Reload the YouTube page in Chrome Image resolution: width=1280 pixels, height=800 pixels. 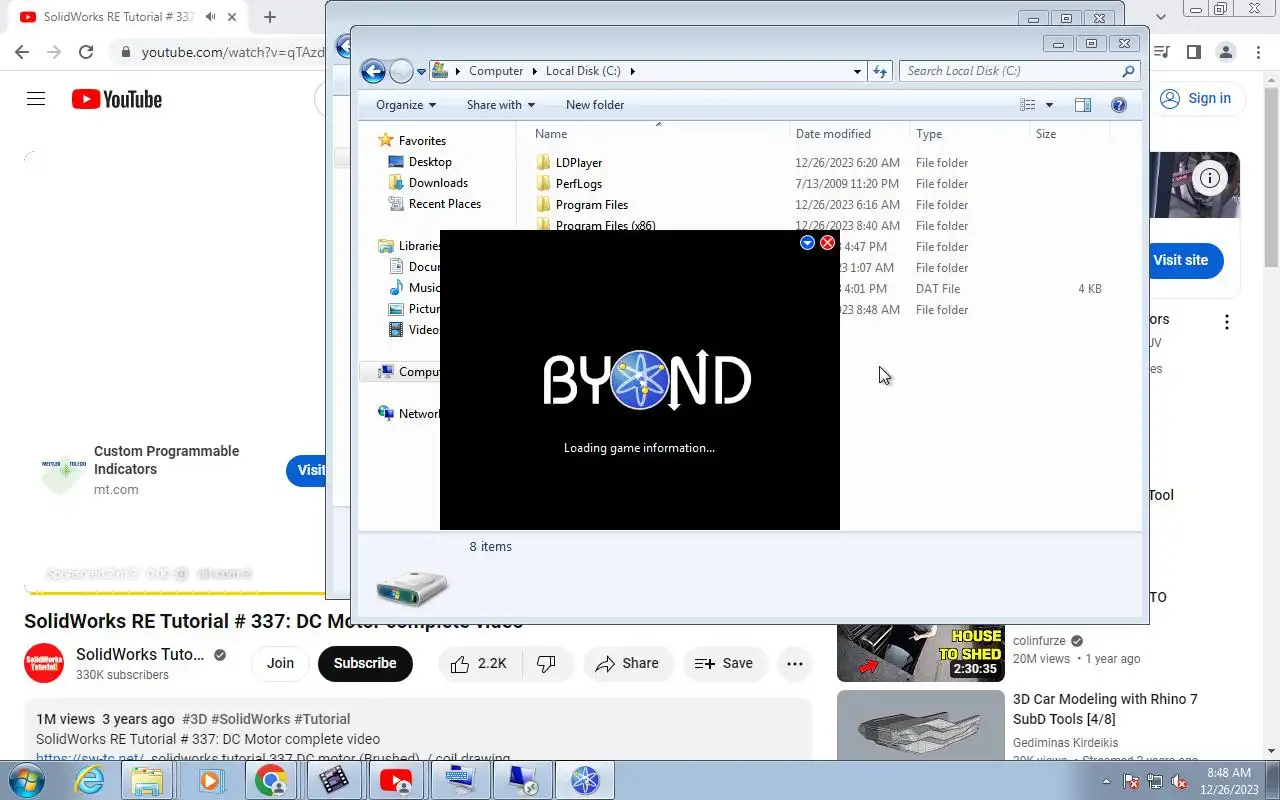tap(86, 52)
